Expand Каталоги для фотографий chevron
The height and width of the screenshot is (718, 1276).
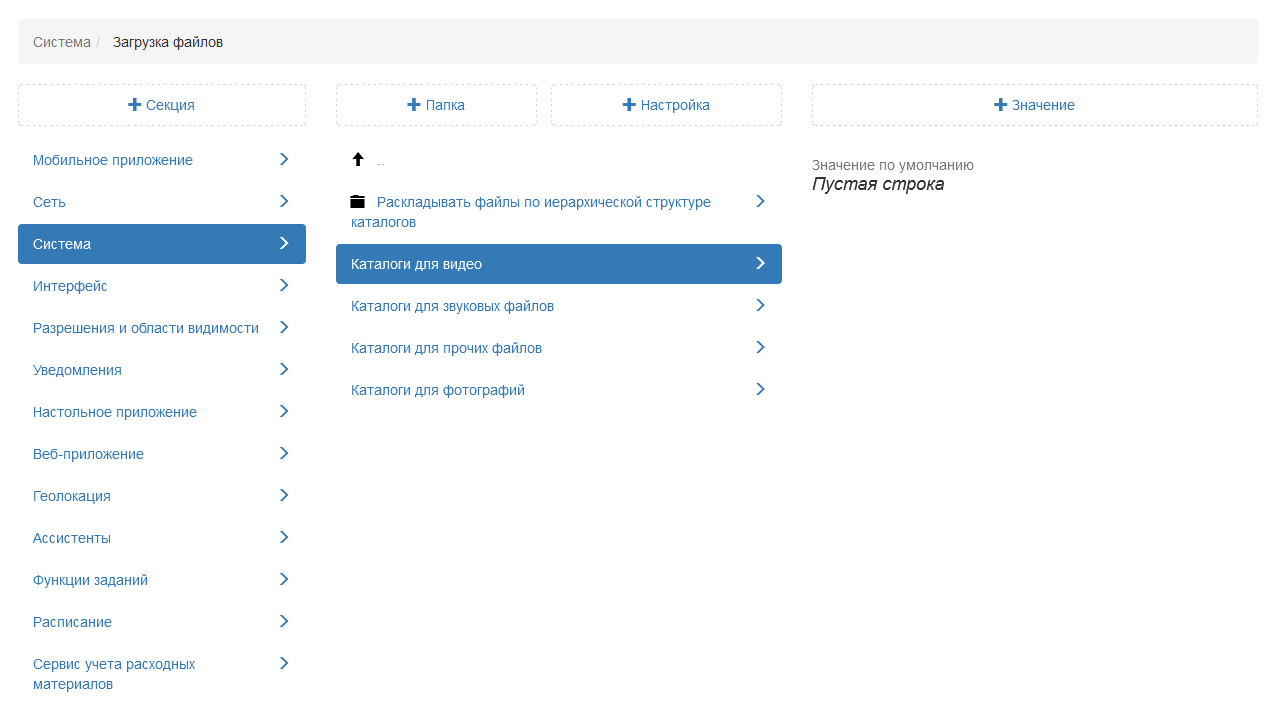(x=760, y=389)
